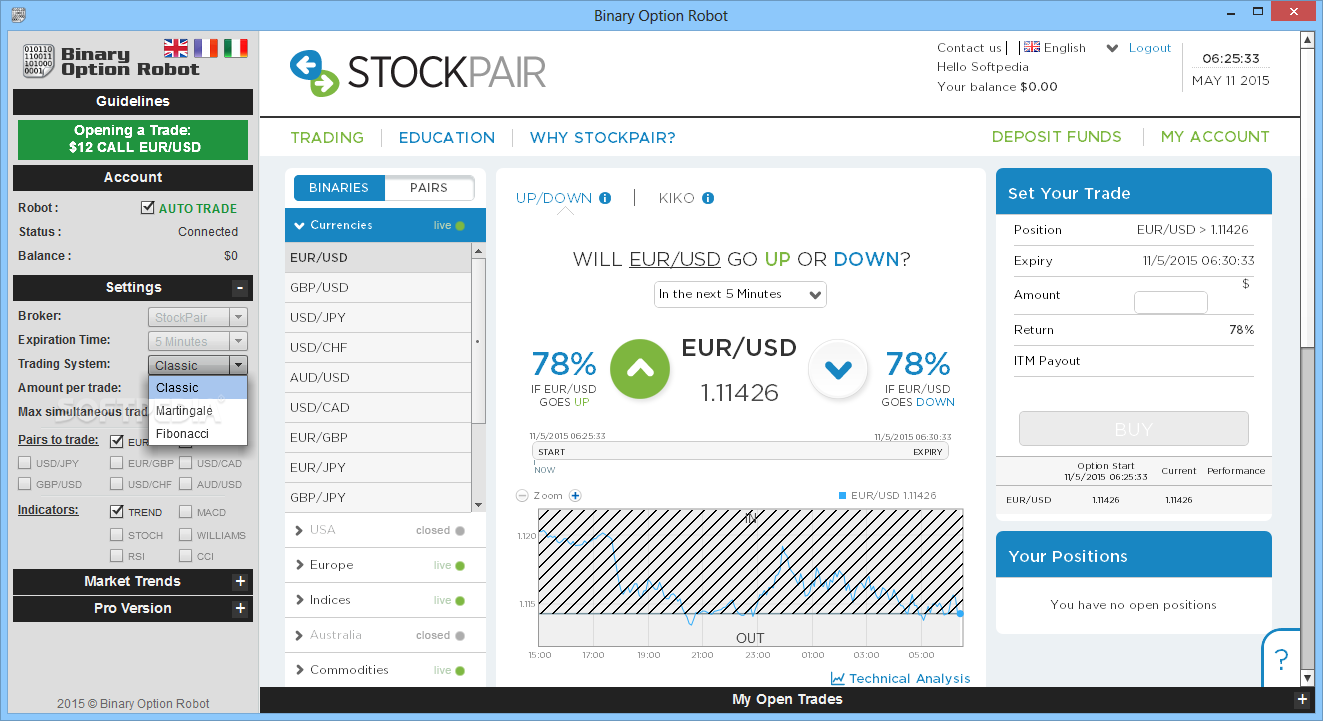1323x721 pixels.
Task: Click the time progress bar NOW marker
Action: pyautogui.click(x=545, y=469)
